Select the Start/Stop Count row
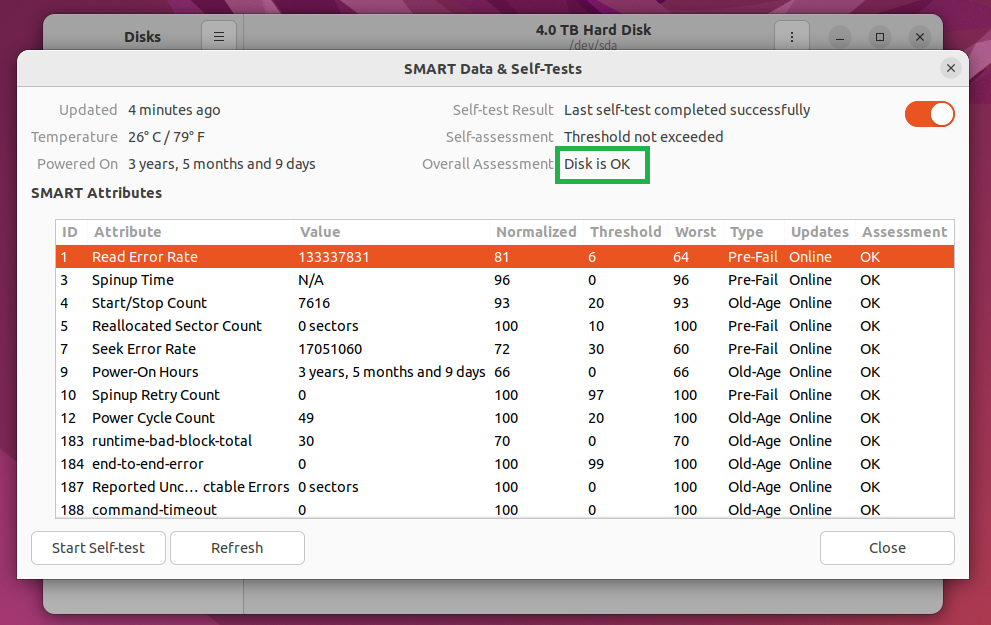This screenshot has width=991, height=625. pos(505,303)
